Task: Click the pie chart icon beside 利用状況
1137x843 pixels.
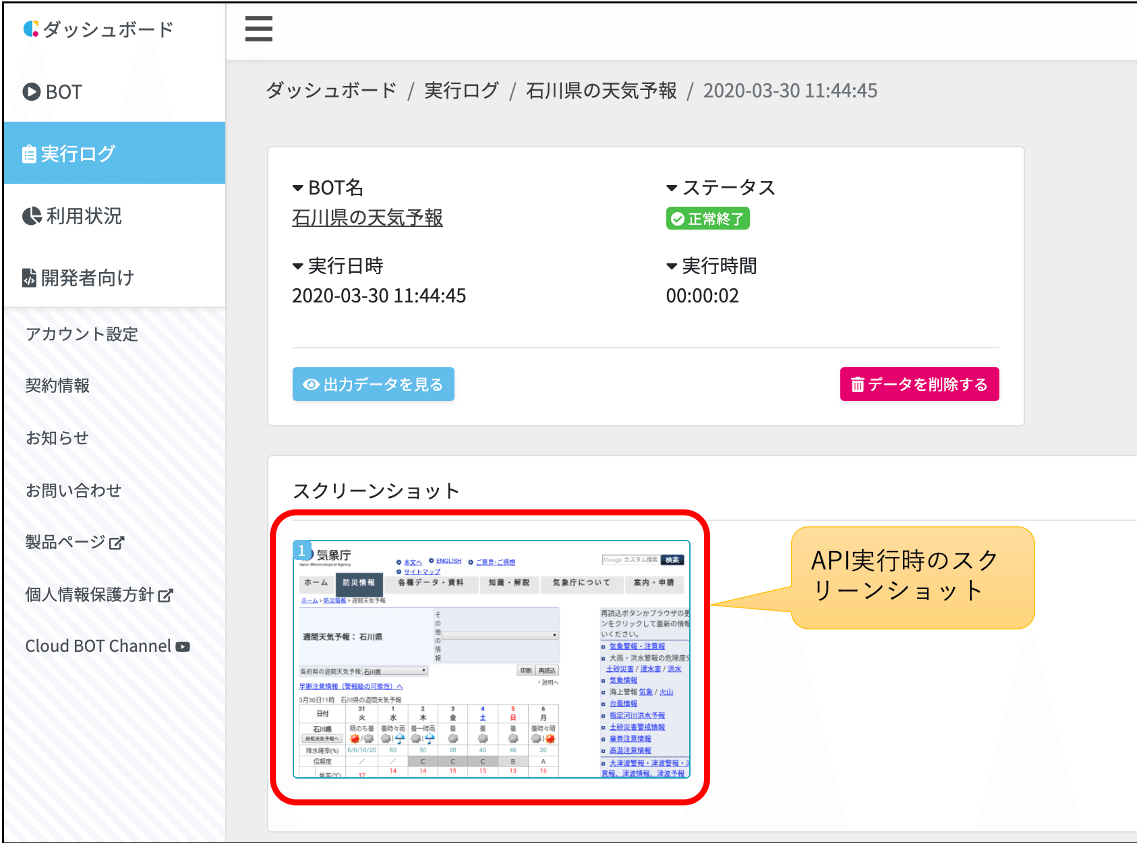Action: click(x=33, y=214)
